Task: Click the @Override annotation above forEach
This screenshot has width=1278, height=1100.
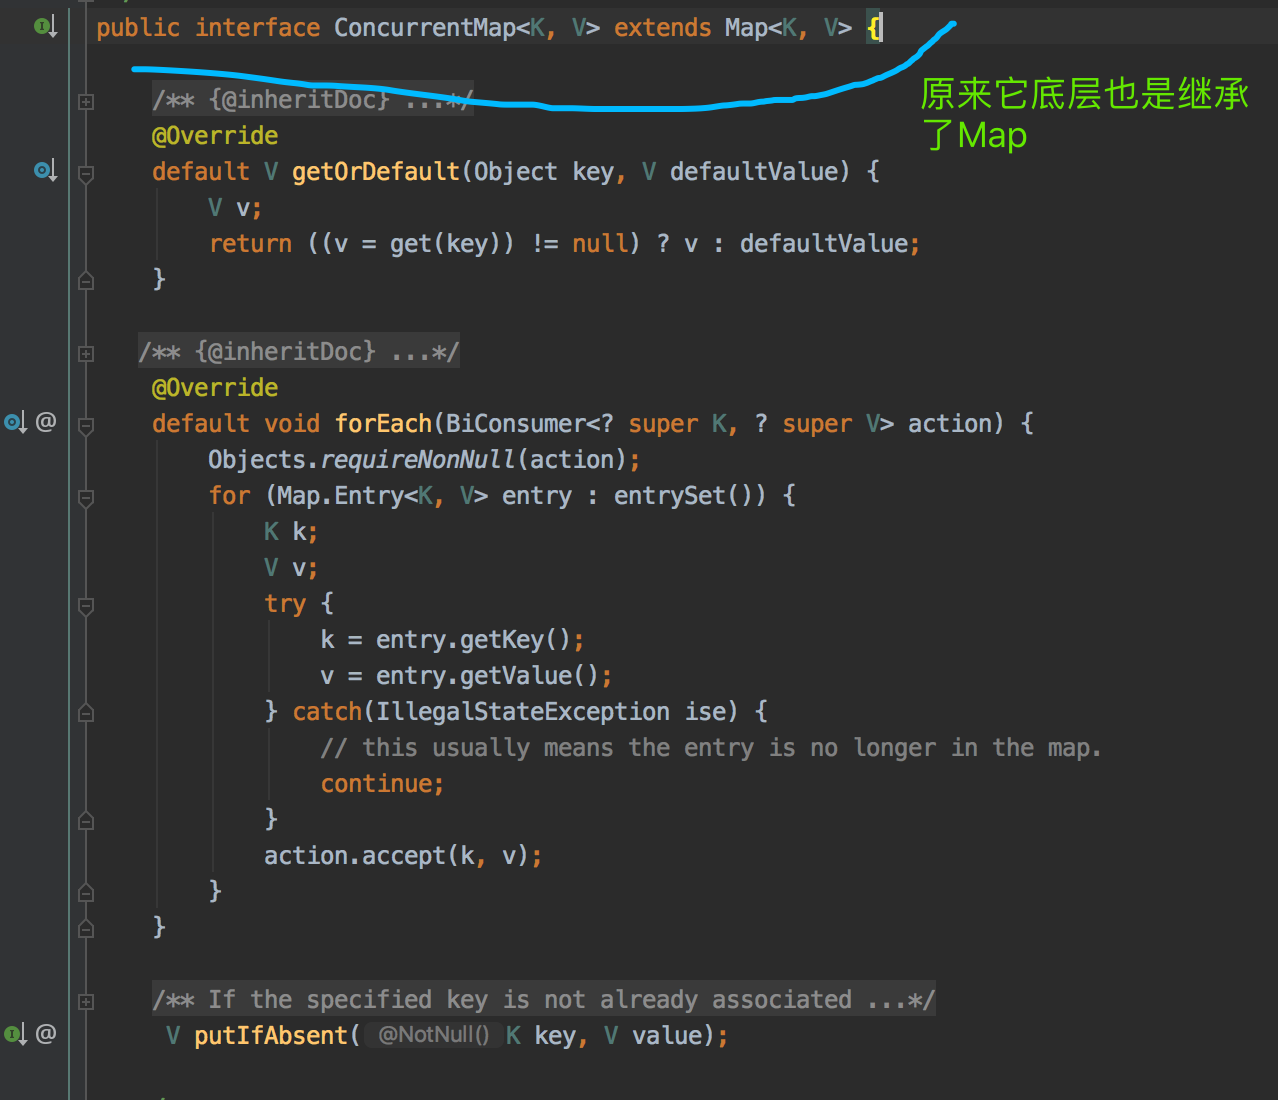Action: click(x=215, y=388)
